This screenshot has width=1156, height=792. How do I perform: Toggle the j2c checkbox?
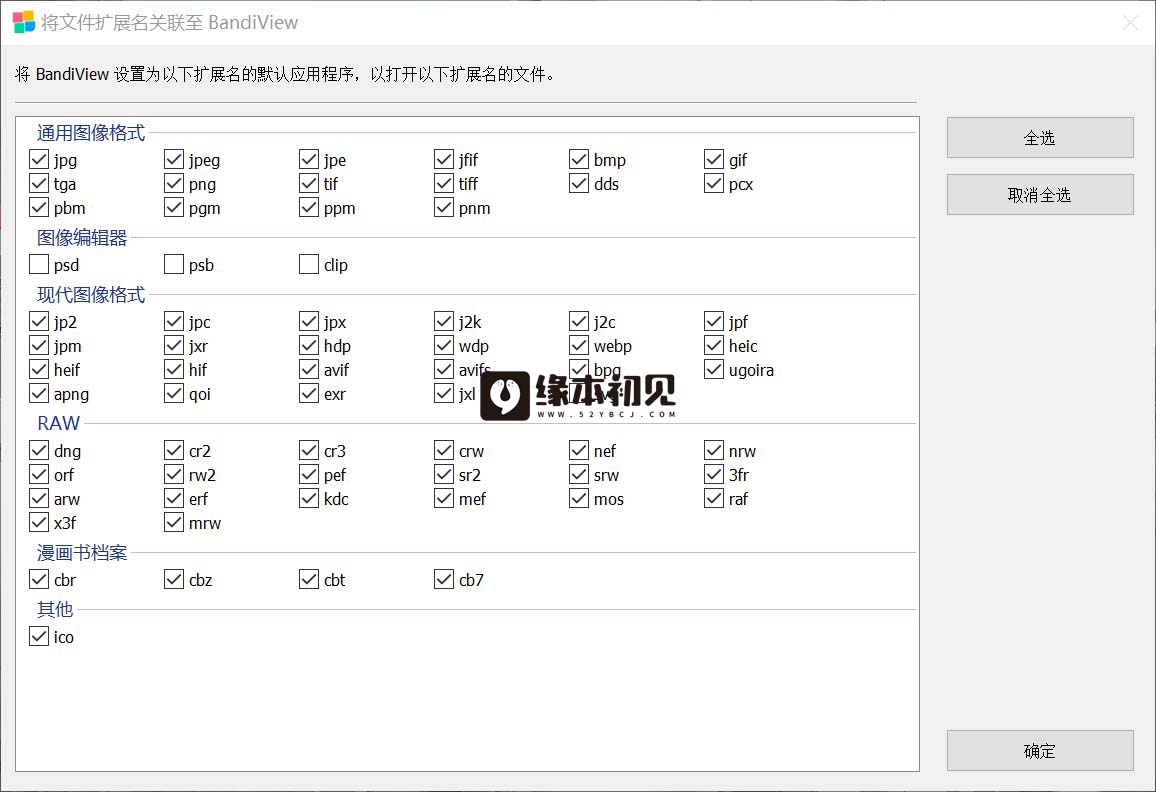579,321
